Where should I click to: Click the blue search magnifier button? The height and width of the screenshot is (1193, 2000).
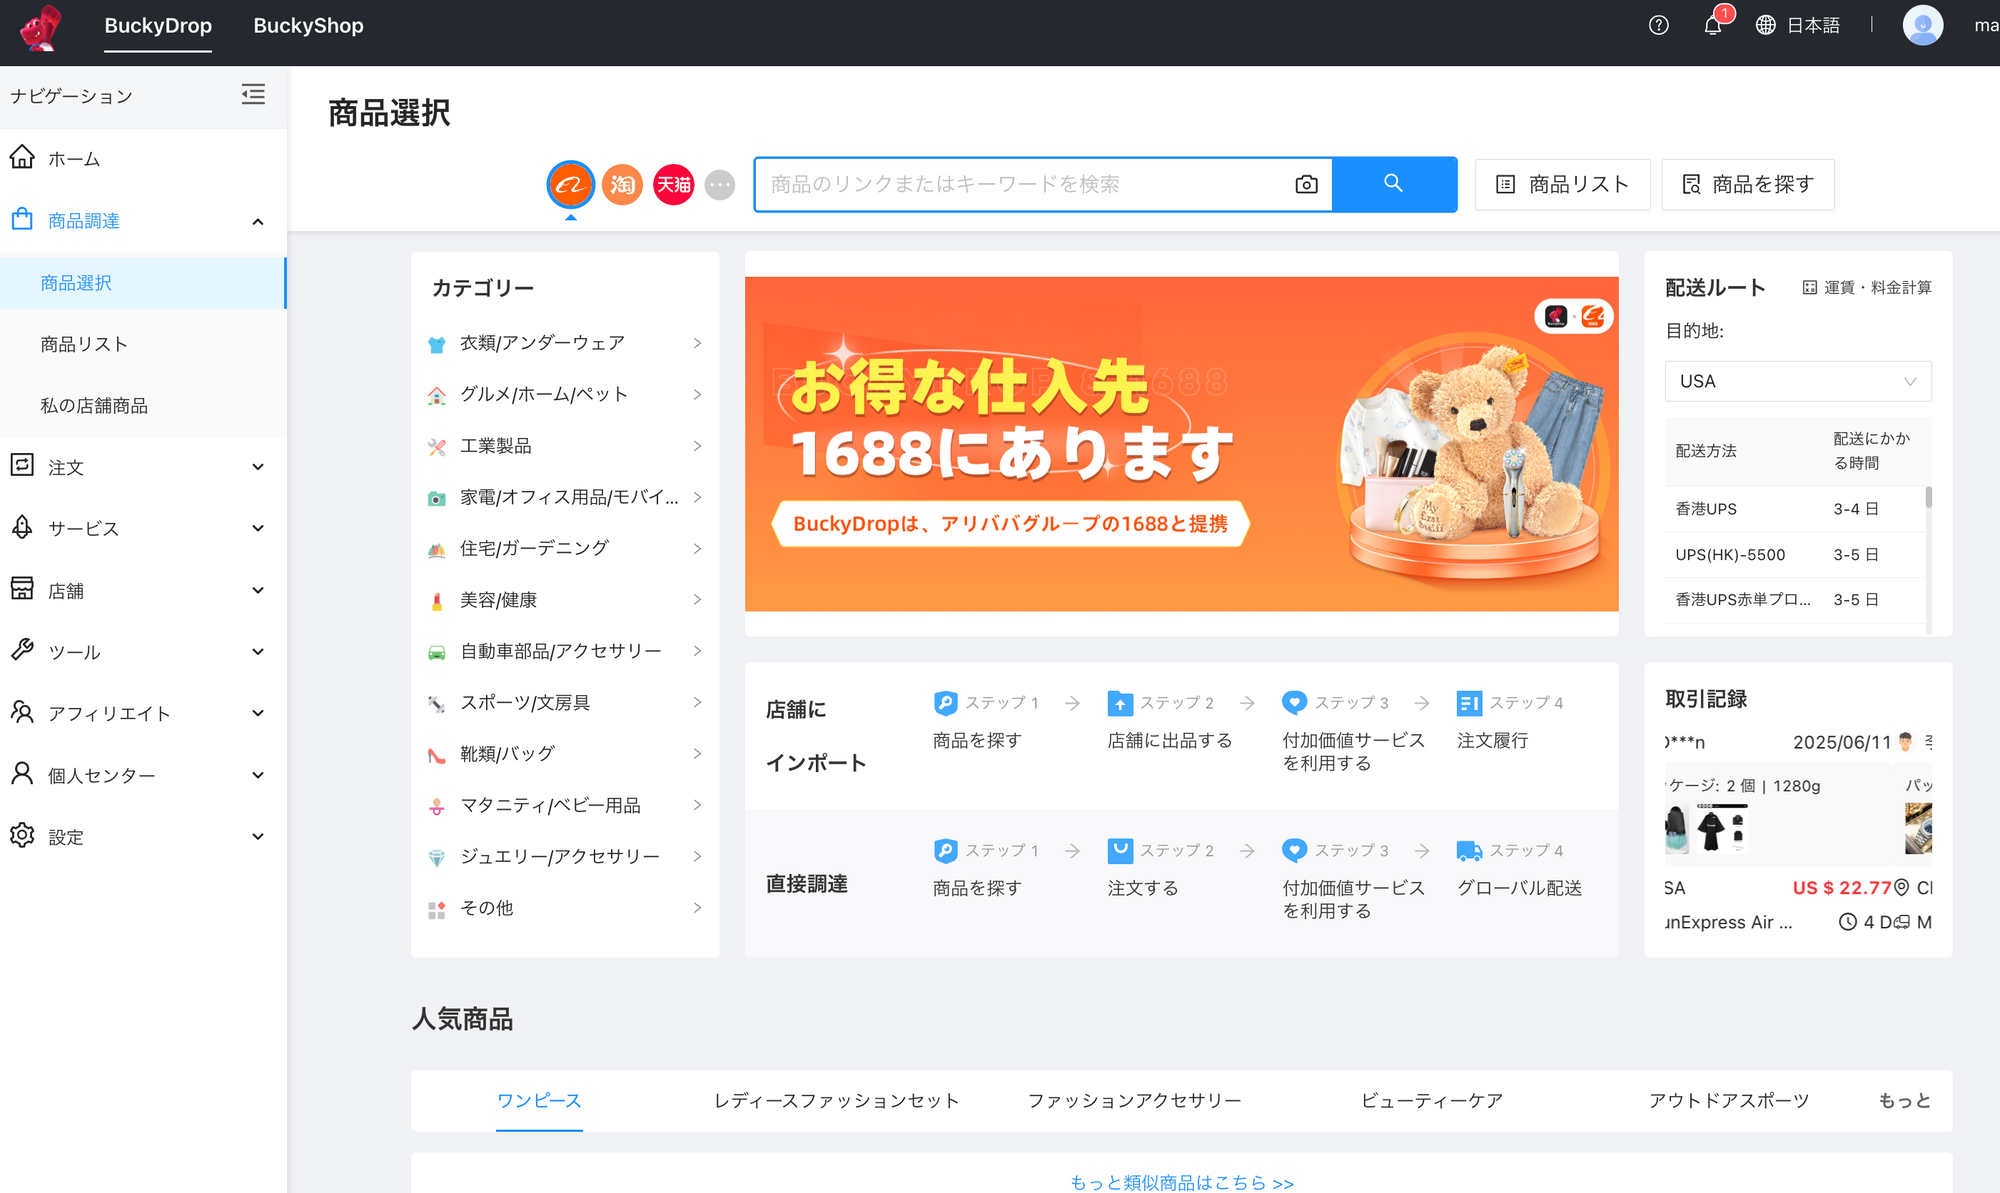pyautogui.click(x=1394, y=184)
